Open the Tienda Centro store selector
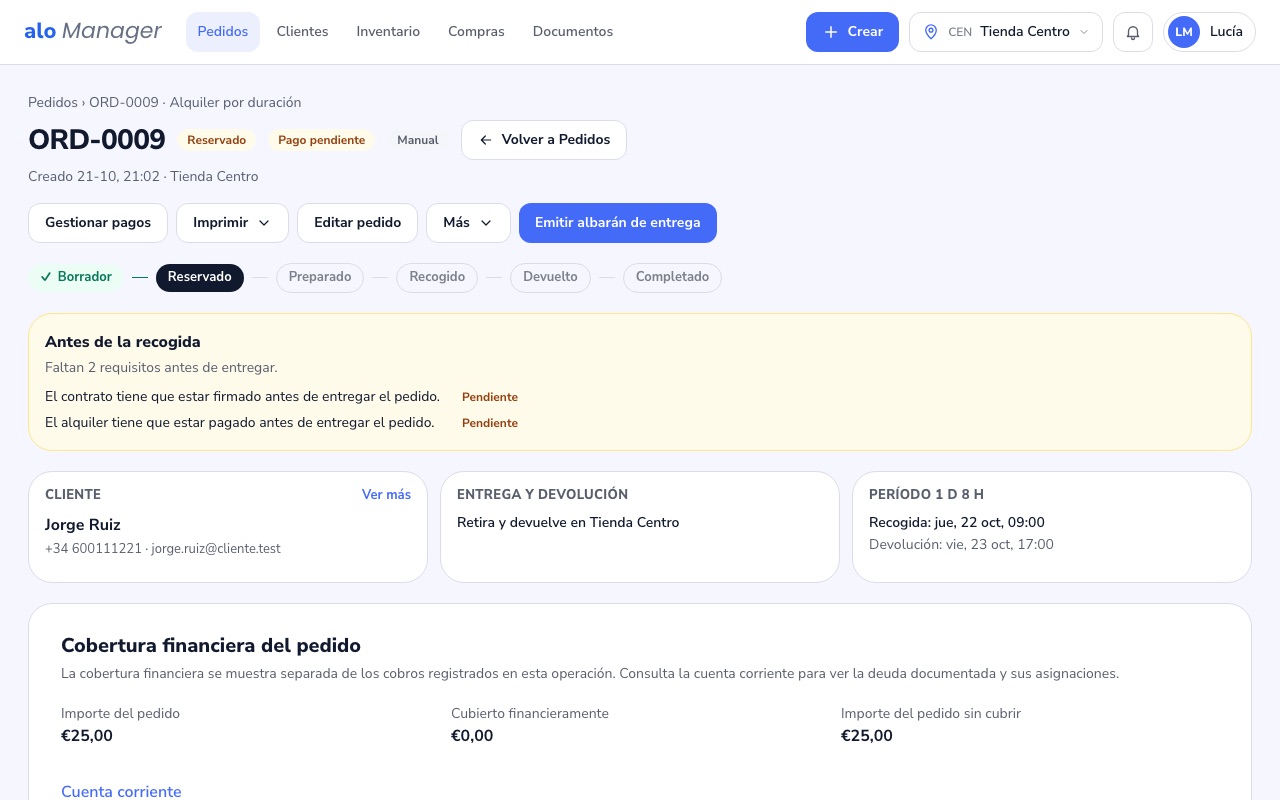The image size is (1280, 800). pos(1006,32)
